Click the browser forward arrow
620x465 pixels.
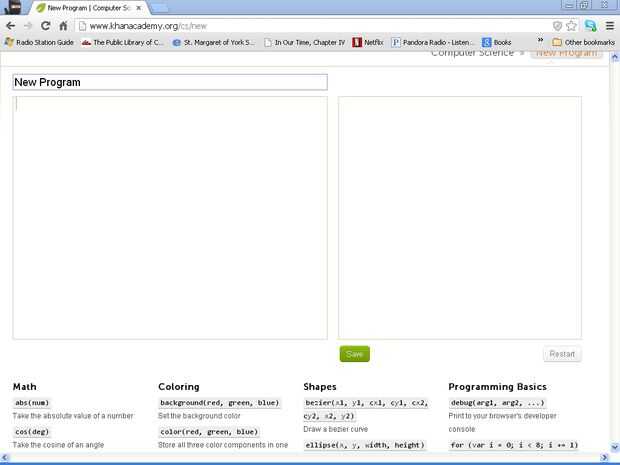(x=28, y=26)
